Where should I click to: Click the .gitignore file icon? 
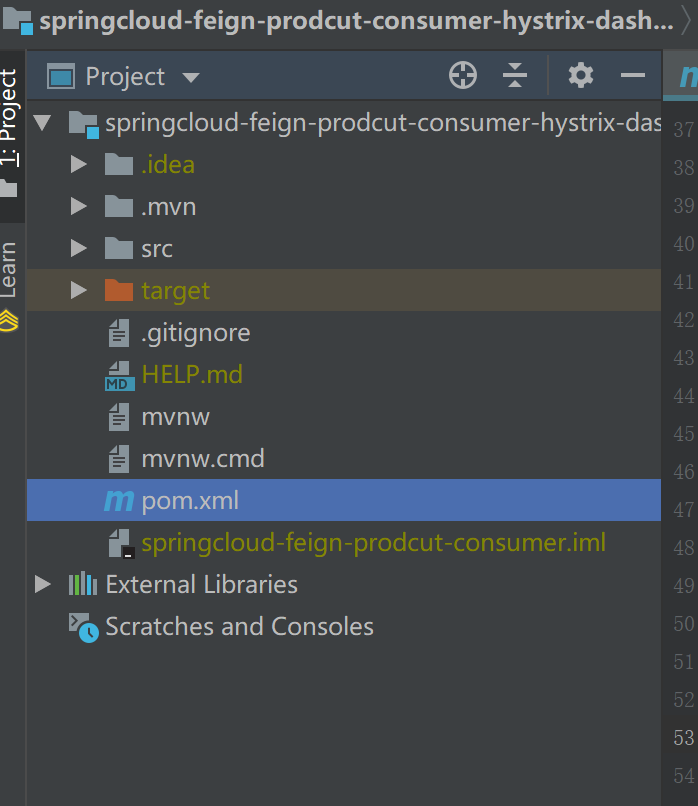[119, 333]
